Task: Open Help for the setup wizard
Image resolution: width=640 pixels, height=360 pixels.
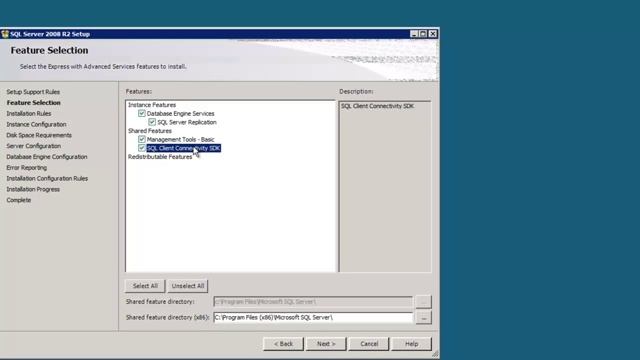Action: 411,344
